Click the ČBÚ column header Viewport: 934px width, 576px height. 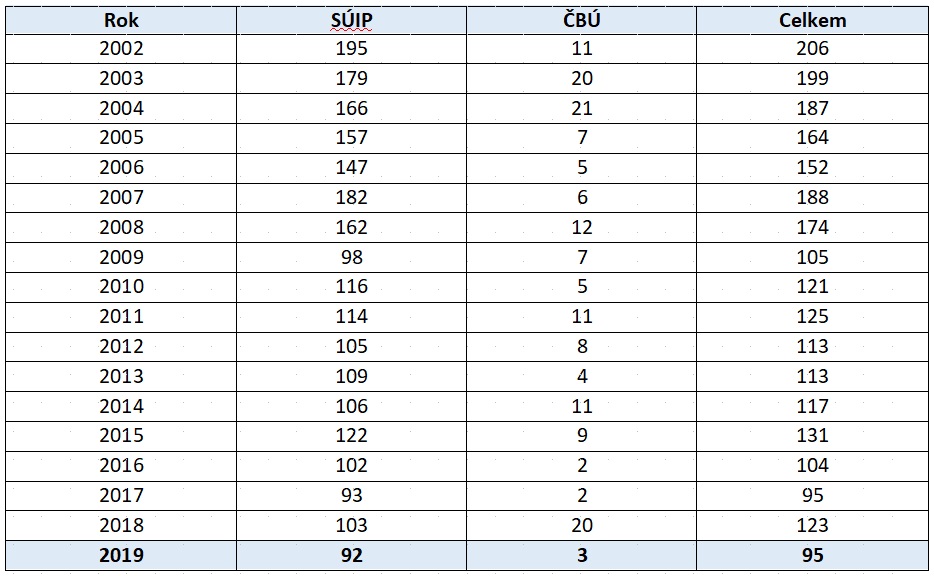(582, 20)
